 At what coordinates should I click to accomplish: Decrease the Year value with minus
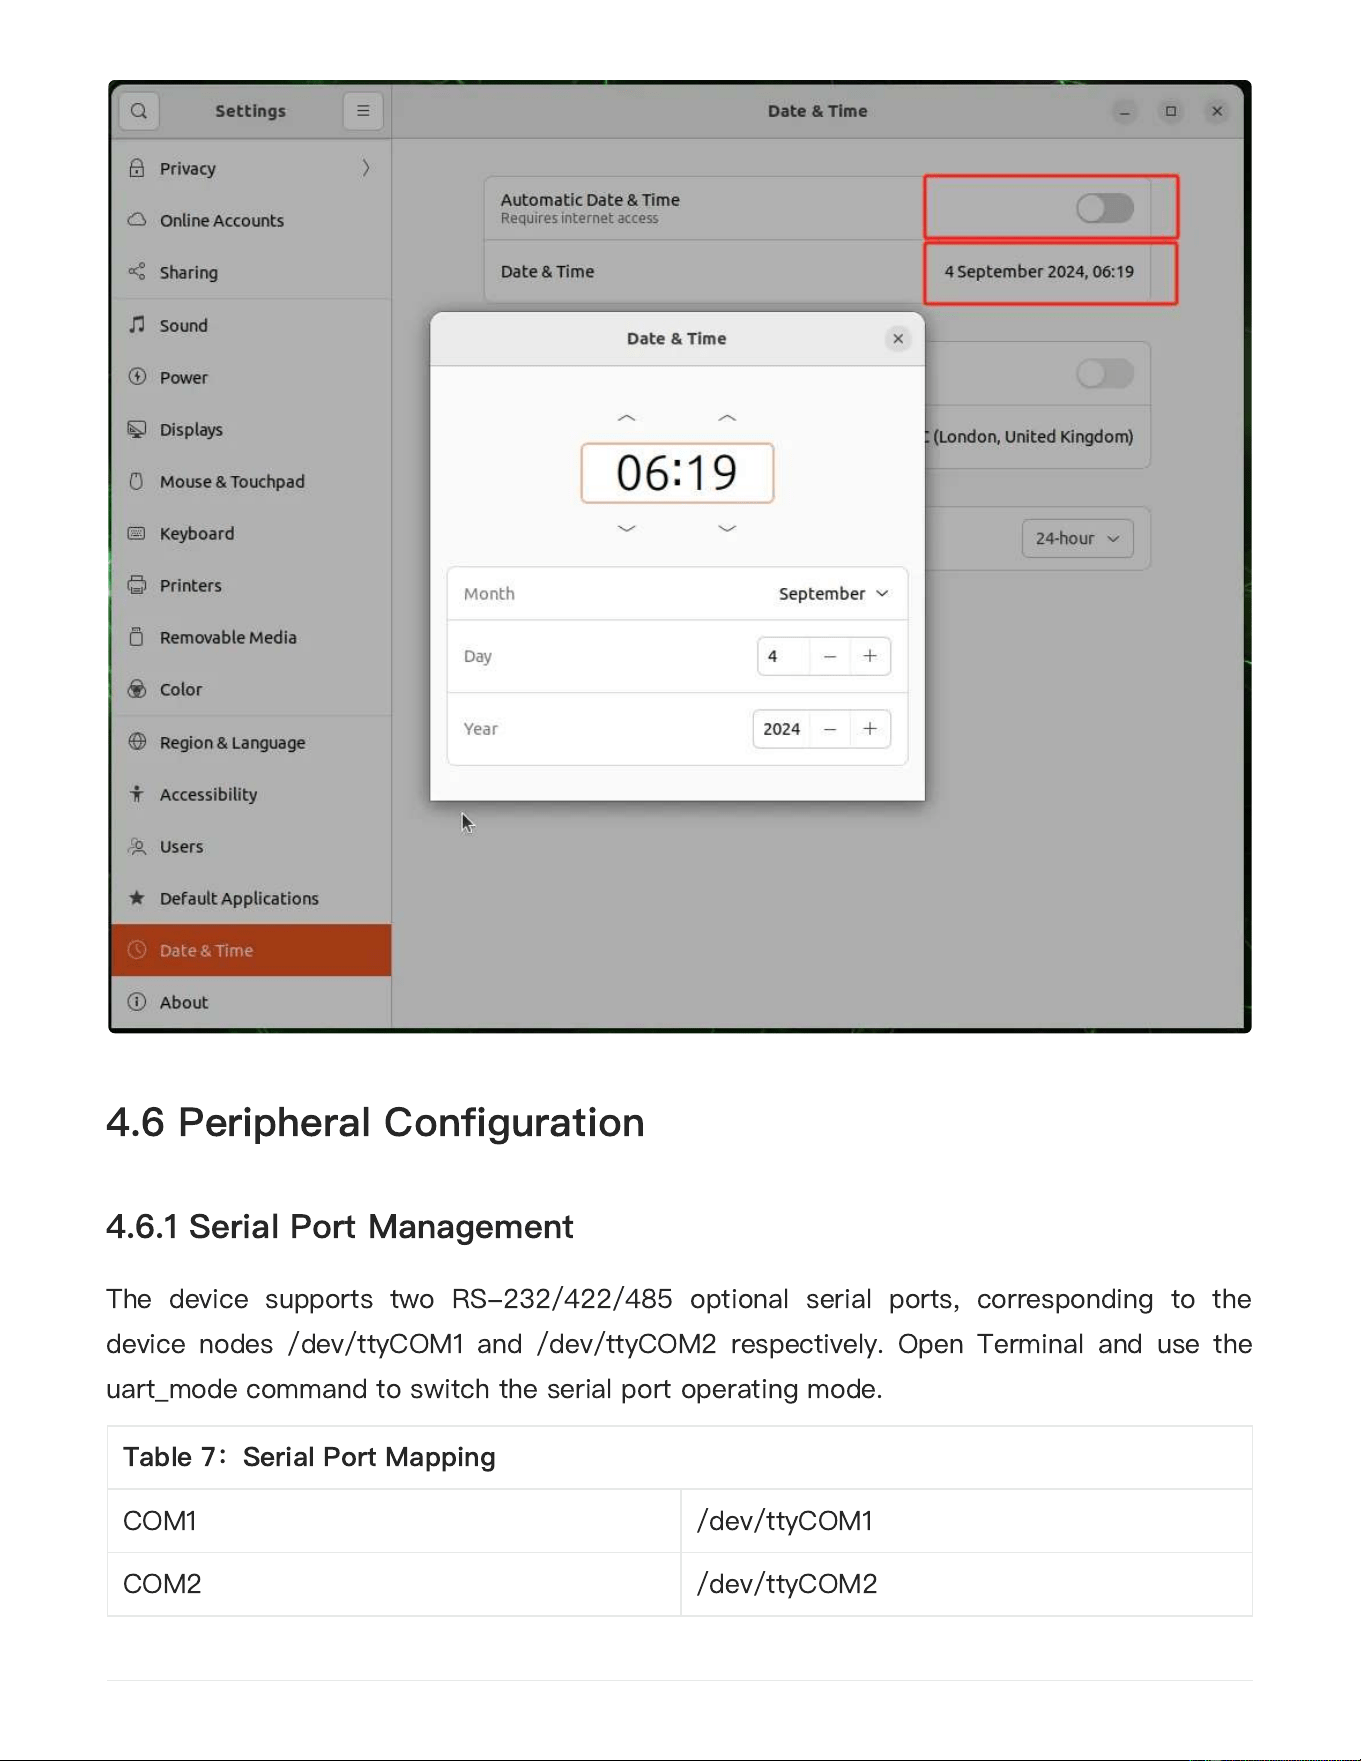[x=830, y=729]
